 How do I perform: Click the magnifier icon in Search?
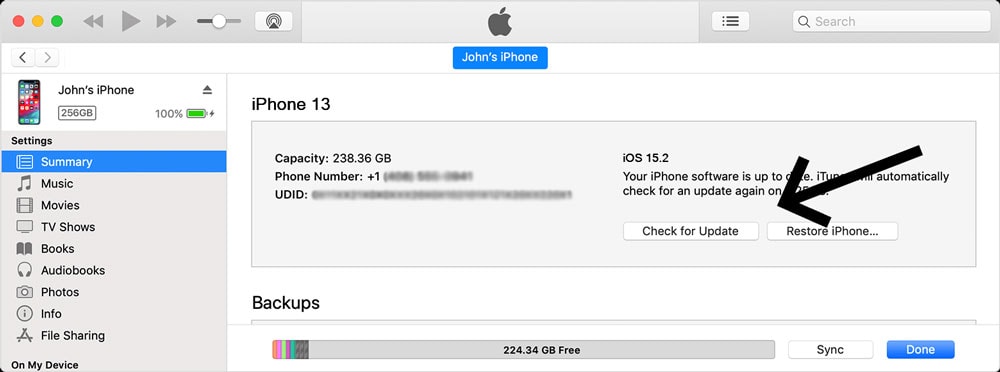click(x=804, y=22)
